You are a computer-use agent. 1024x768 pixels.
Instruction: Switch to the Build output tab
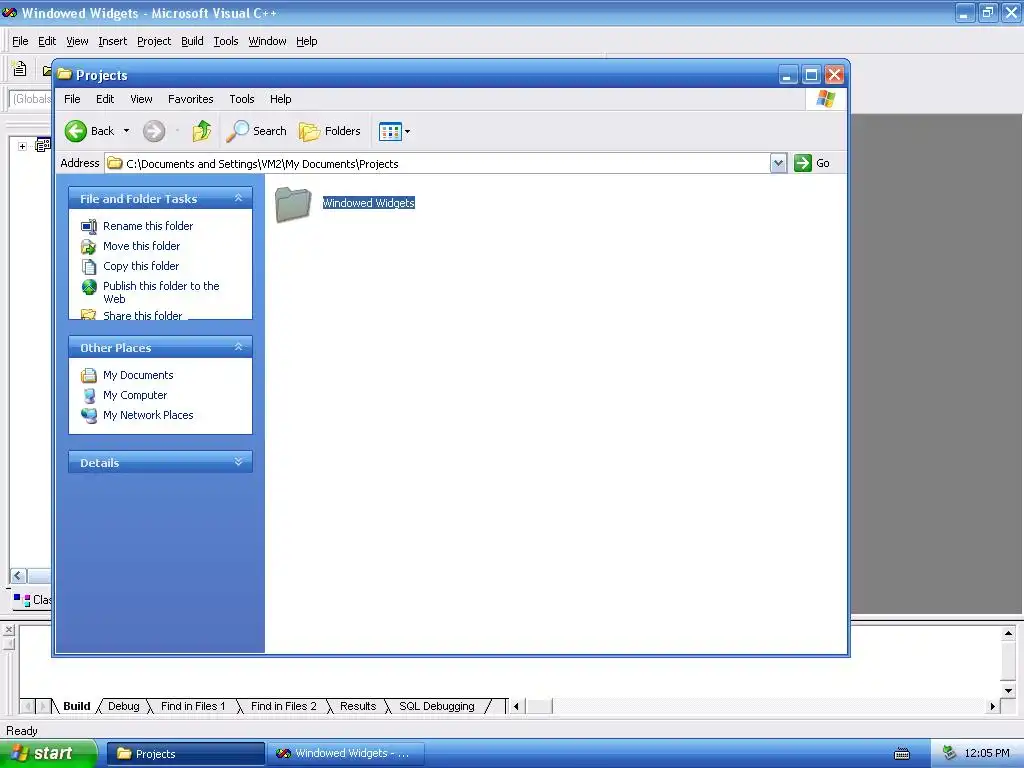pos(76,706)
